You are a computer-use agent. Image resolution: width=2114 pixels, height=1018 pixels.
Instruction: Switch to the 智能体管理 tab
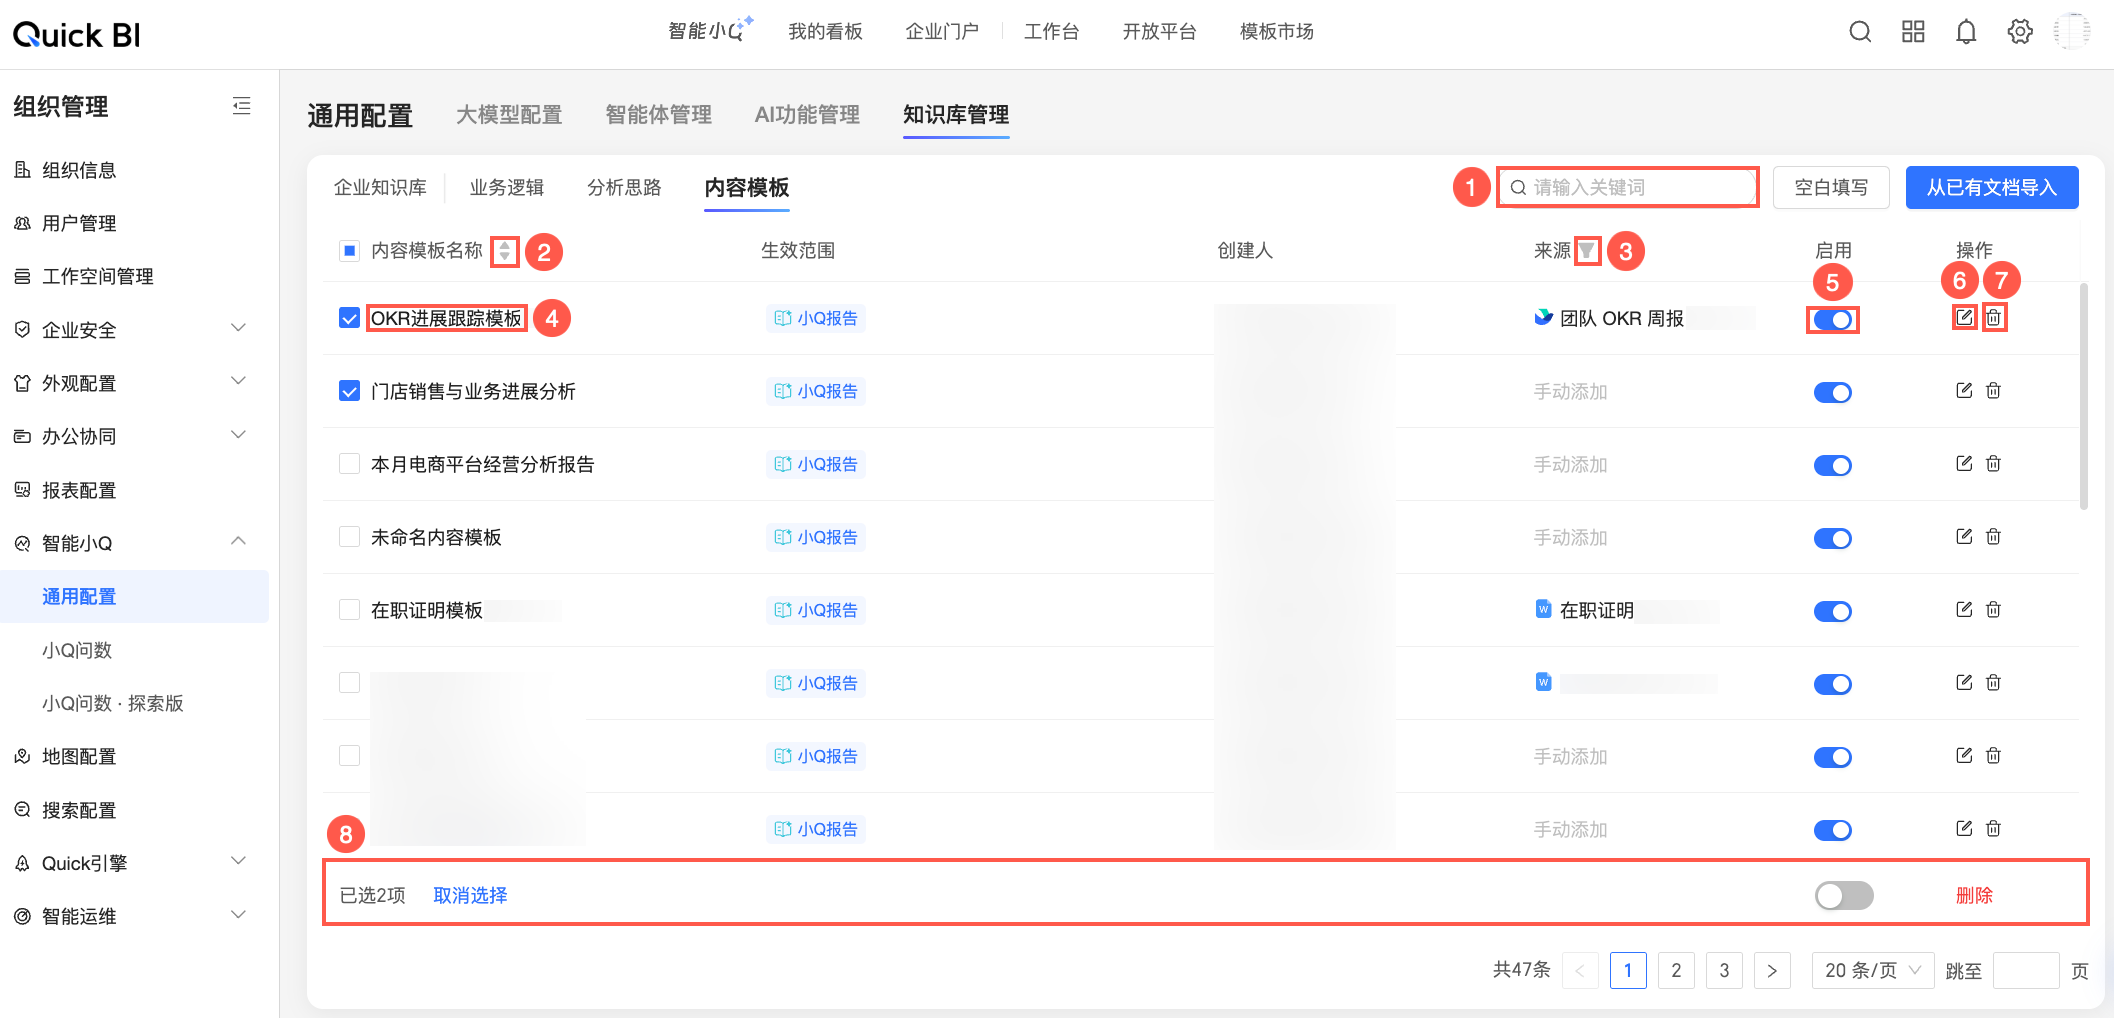(658, 115)
